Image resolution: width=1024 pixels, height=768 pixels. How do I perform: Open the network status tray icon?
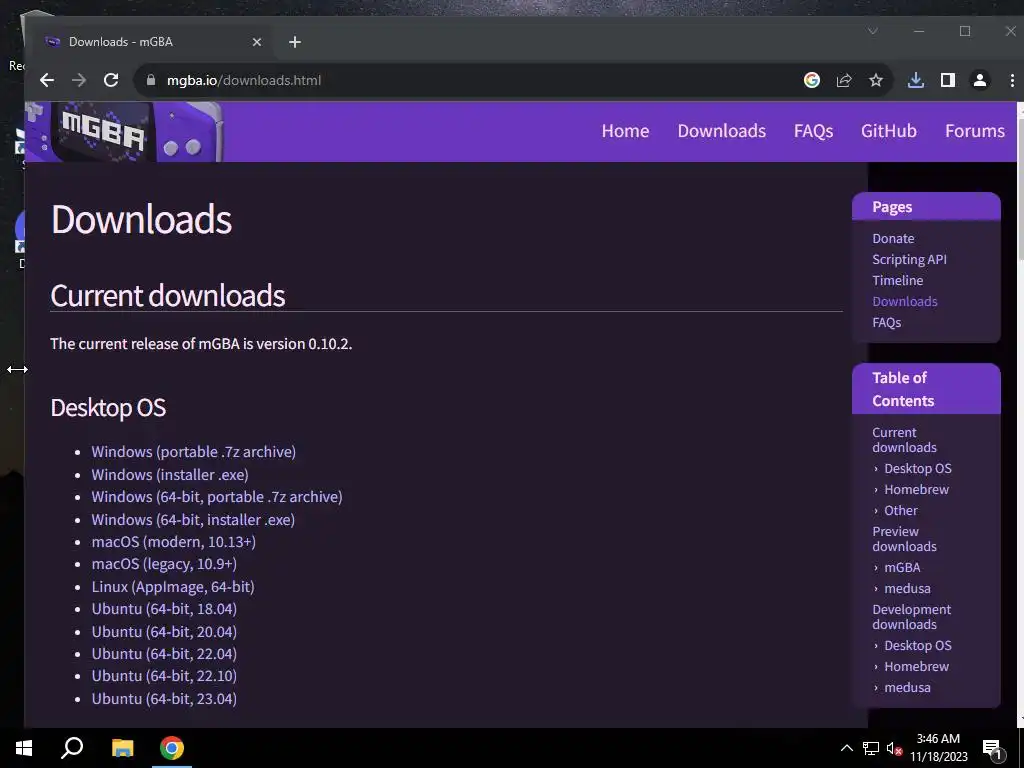(x=871, y=748)
